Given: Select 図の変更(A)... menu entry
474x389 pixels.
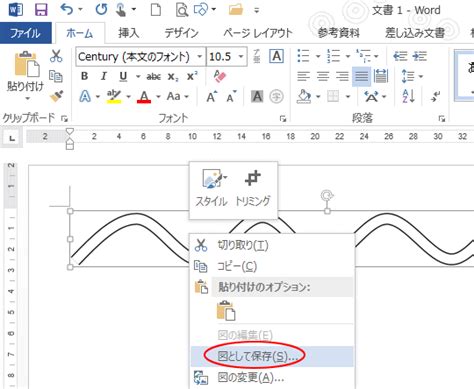Looking at the screenshot, I should pos(272,378).
